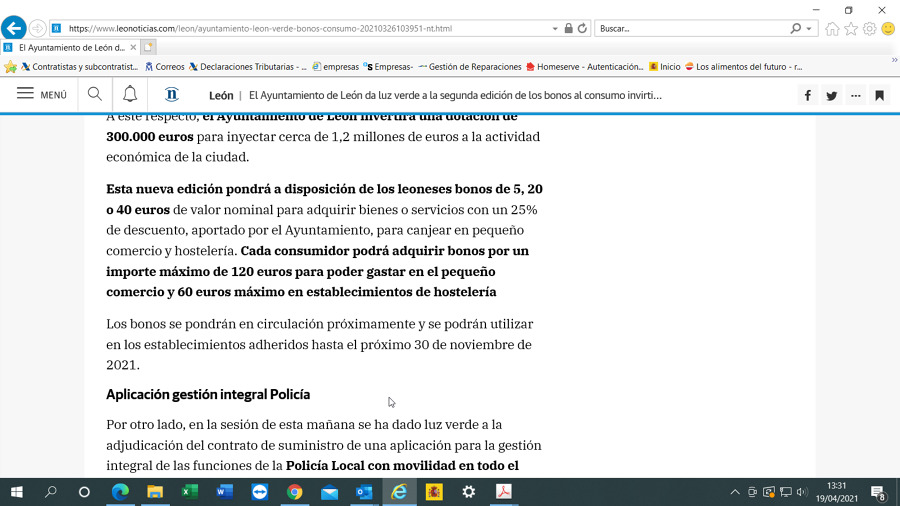Open the favorites star in the browser toolbar
900x506 pixels.
(851, 28)
